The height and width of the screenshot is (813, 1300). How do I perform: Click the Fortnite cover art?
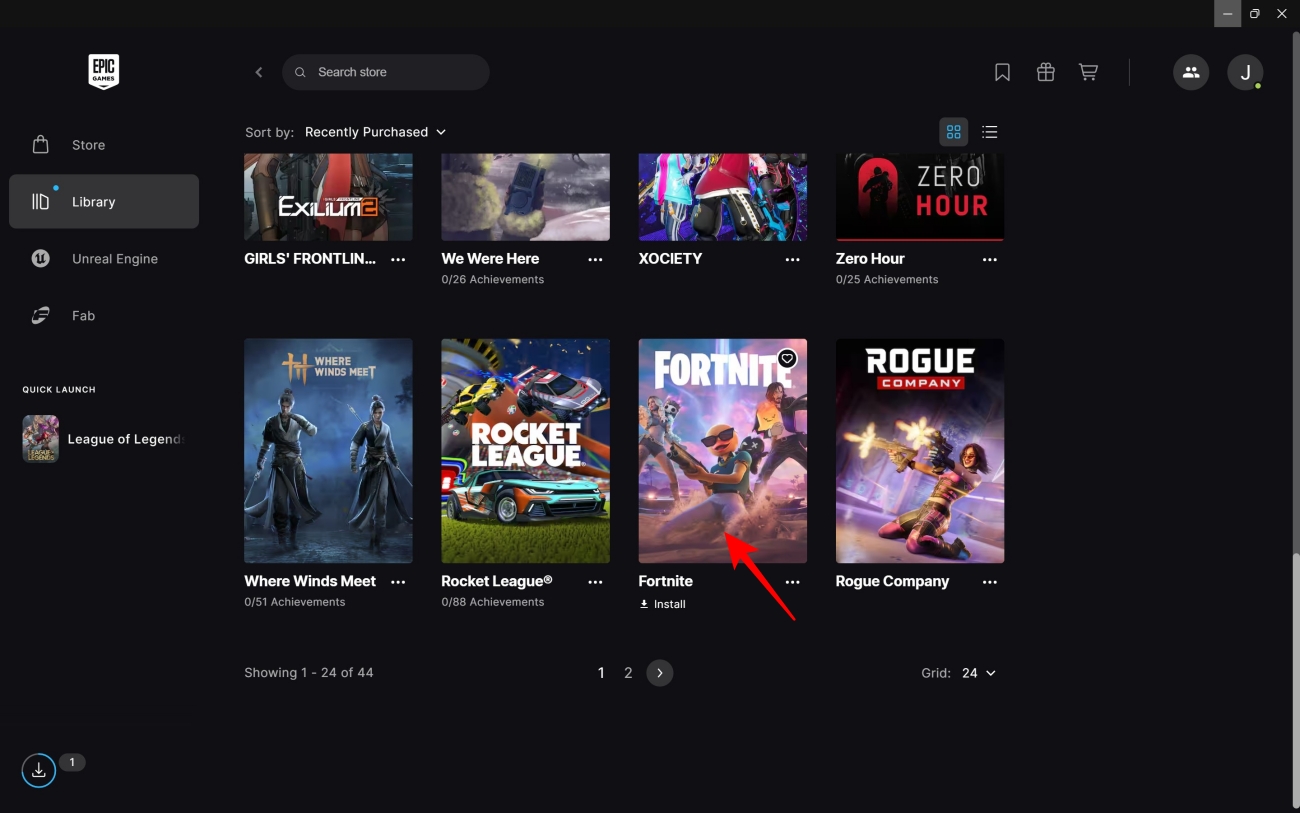click(723, 450)
